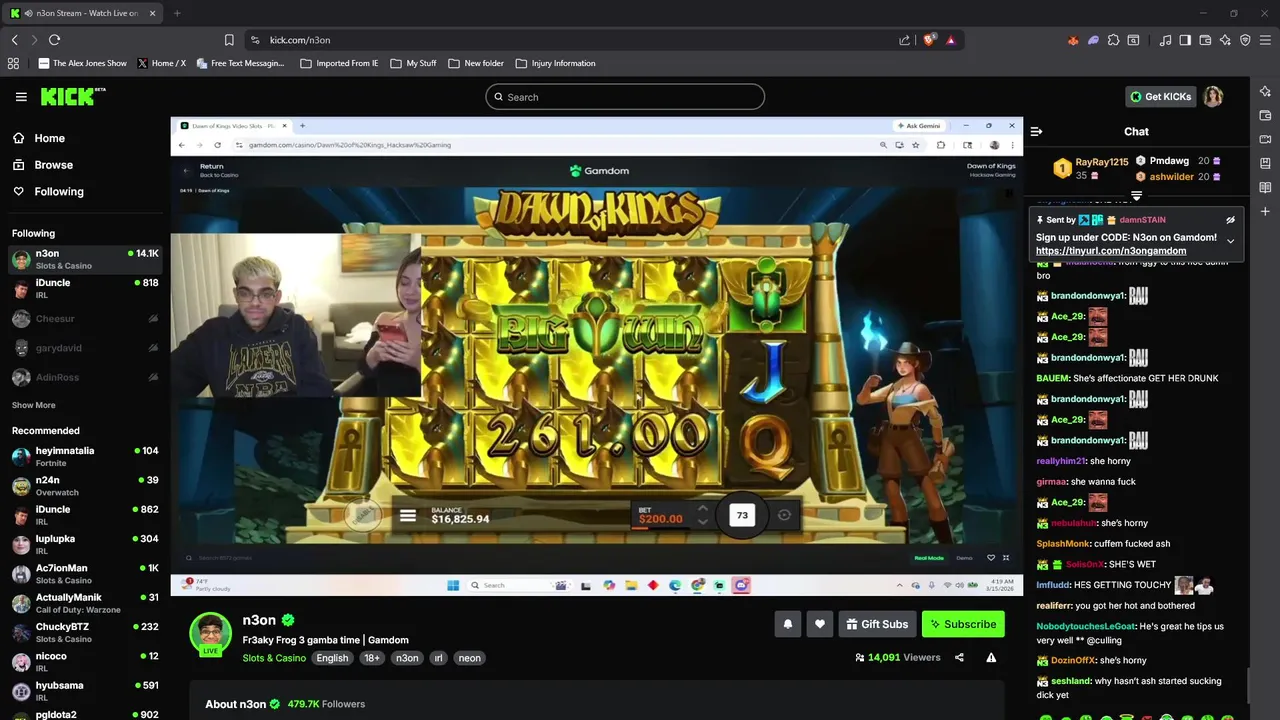The height and width of the screenshot is (720, 1280).
Task: Open the My Stuff bookmarks folder
Action: [413, 63]
